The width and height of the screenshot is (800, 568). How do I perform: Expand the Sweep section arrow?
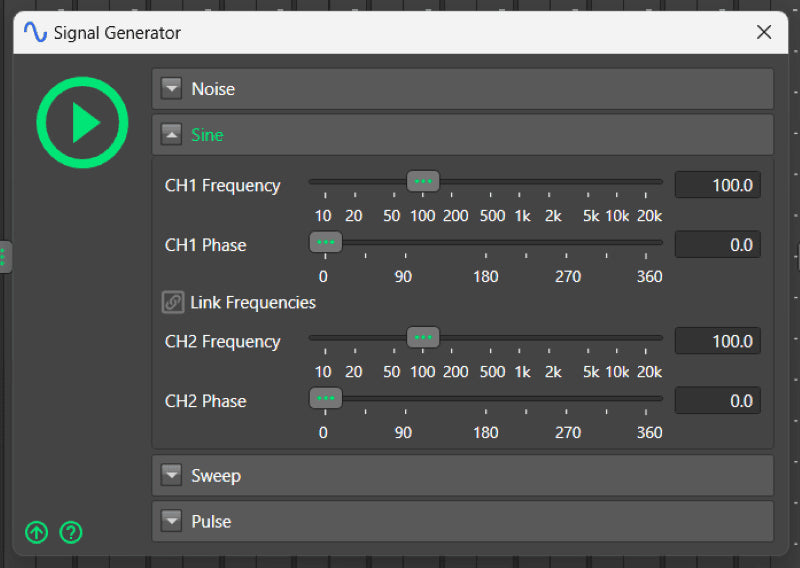173,476
